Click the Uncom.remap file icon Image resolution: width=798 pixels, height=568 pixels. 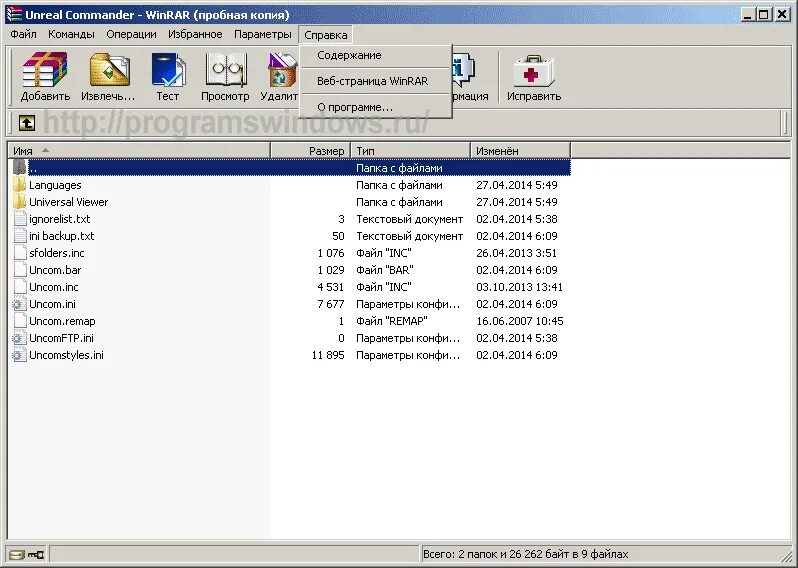point(19,321)
